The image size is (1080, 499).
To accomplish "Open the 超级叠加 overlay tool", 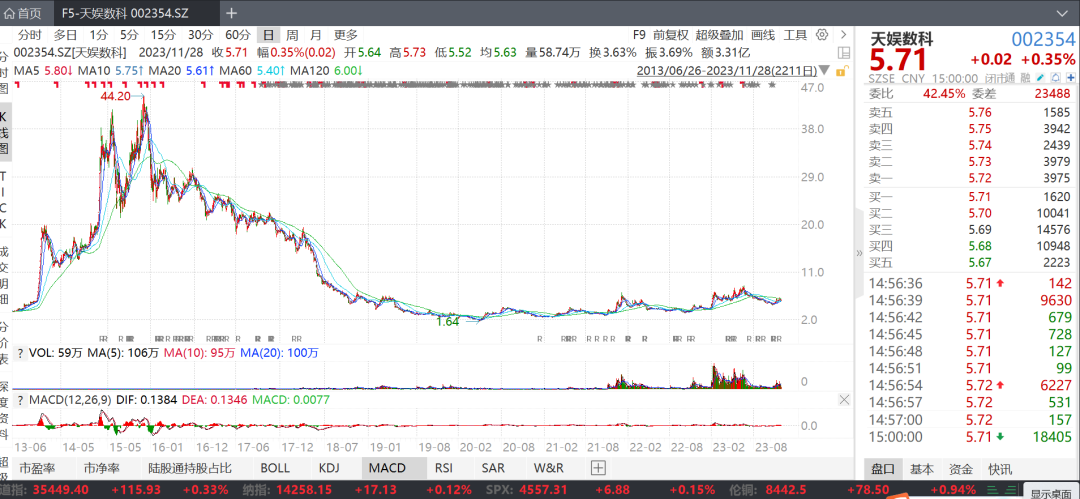I will [719, 35].
